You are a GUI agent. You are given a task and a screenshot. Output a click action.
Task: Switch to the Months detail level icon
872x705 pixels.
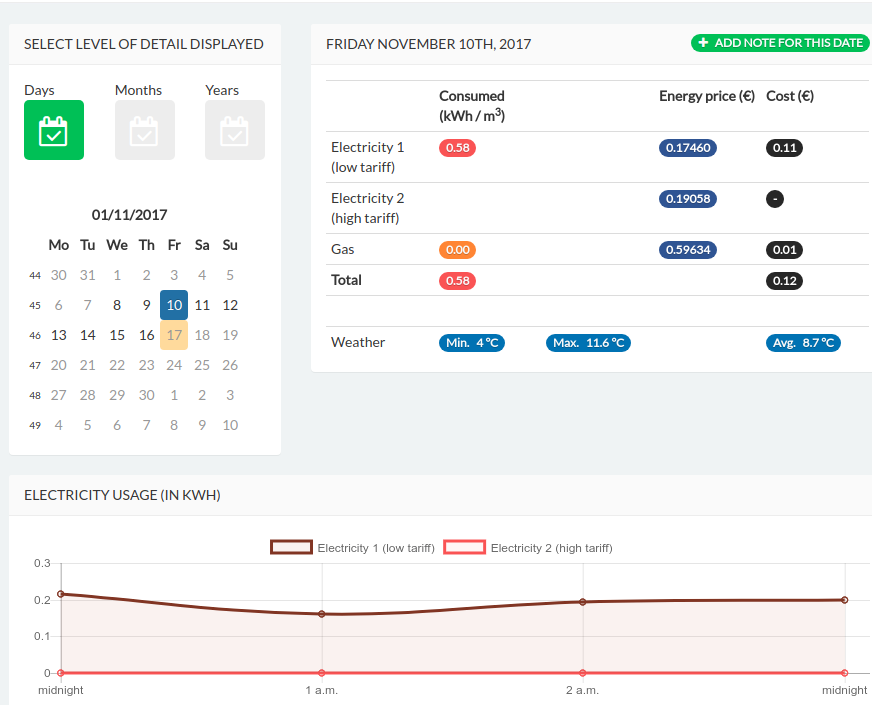pos(145,130)
